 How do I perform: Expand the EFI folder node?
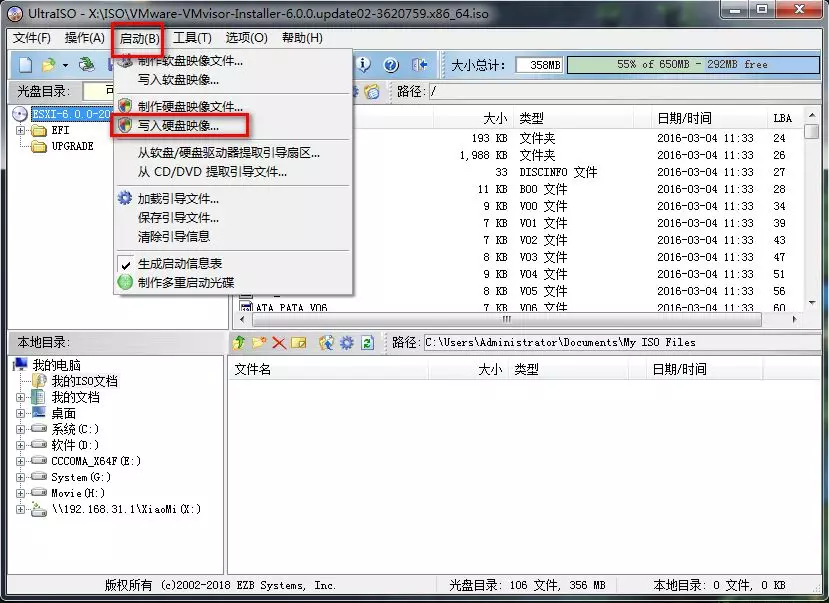[x=20, y=130]
